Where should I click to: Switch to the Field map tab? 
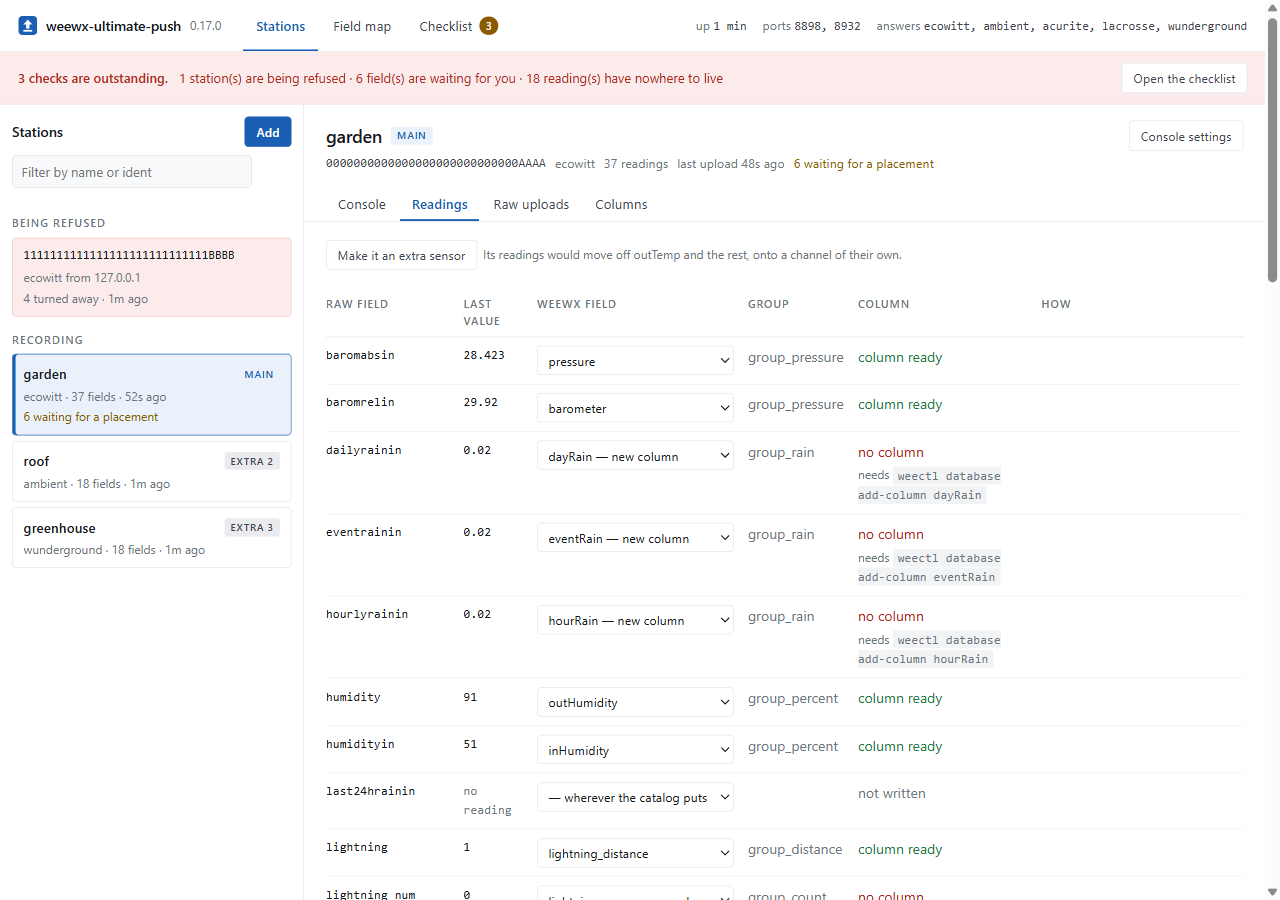pos(362,26)
